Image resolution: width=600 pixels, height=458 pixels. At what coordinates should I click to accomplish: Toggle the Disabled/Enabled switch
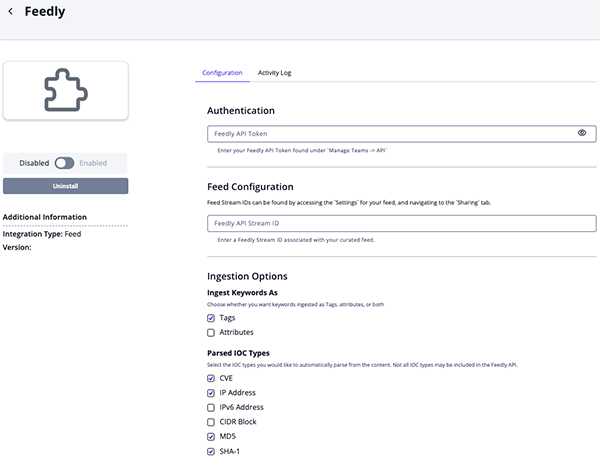pos(64,163)
